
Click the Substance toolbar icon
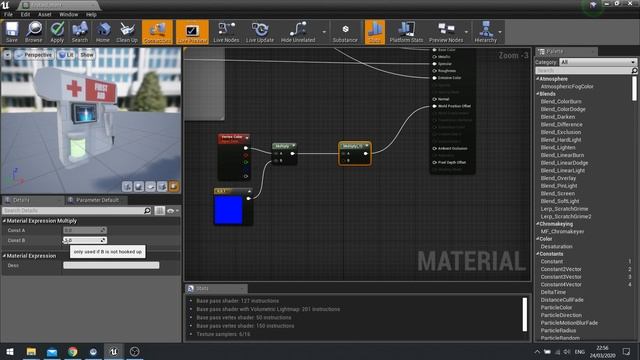[x=345, y=32]
